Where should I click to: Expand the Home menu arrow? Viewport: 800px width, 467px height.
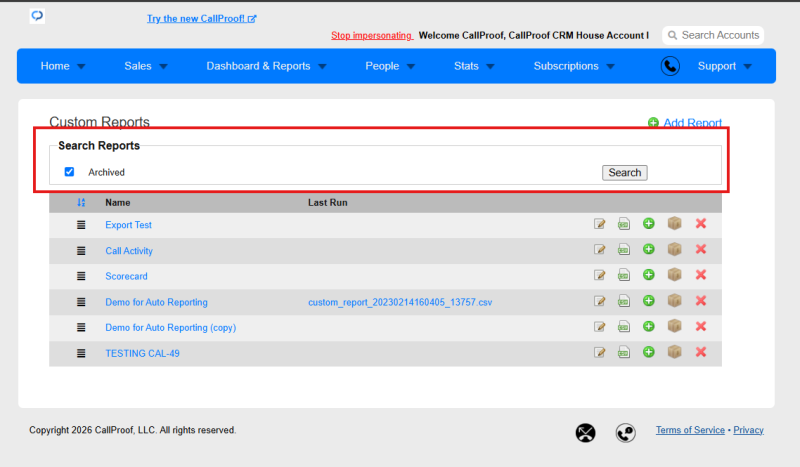pyautogui.click(x=81, y=66)
